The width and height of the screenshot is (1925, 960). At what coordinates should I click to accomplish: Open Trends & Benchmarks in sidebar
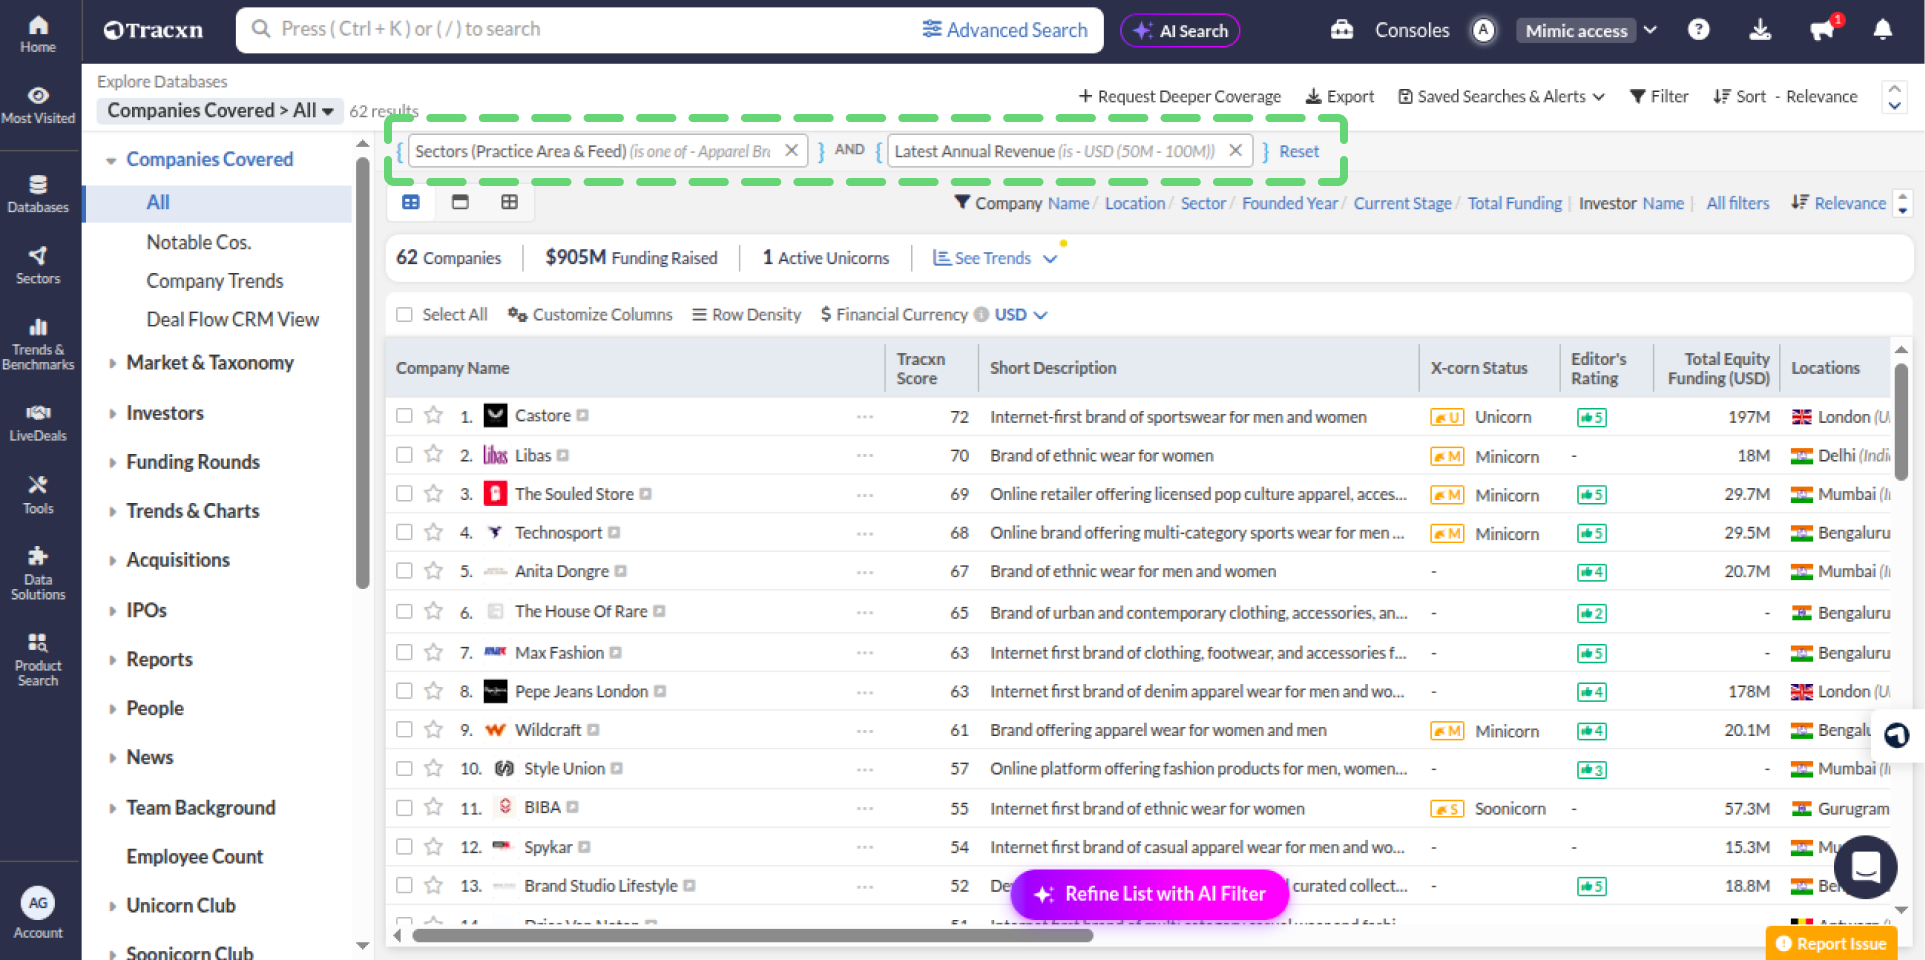pyautogui.click(x=38, y=342)
